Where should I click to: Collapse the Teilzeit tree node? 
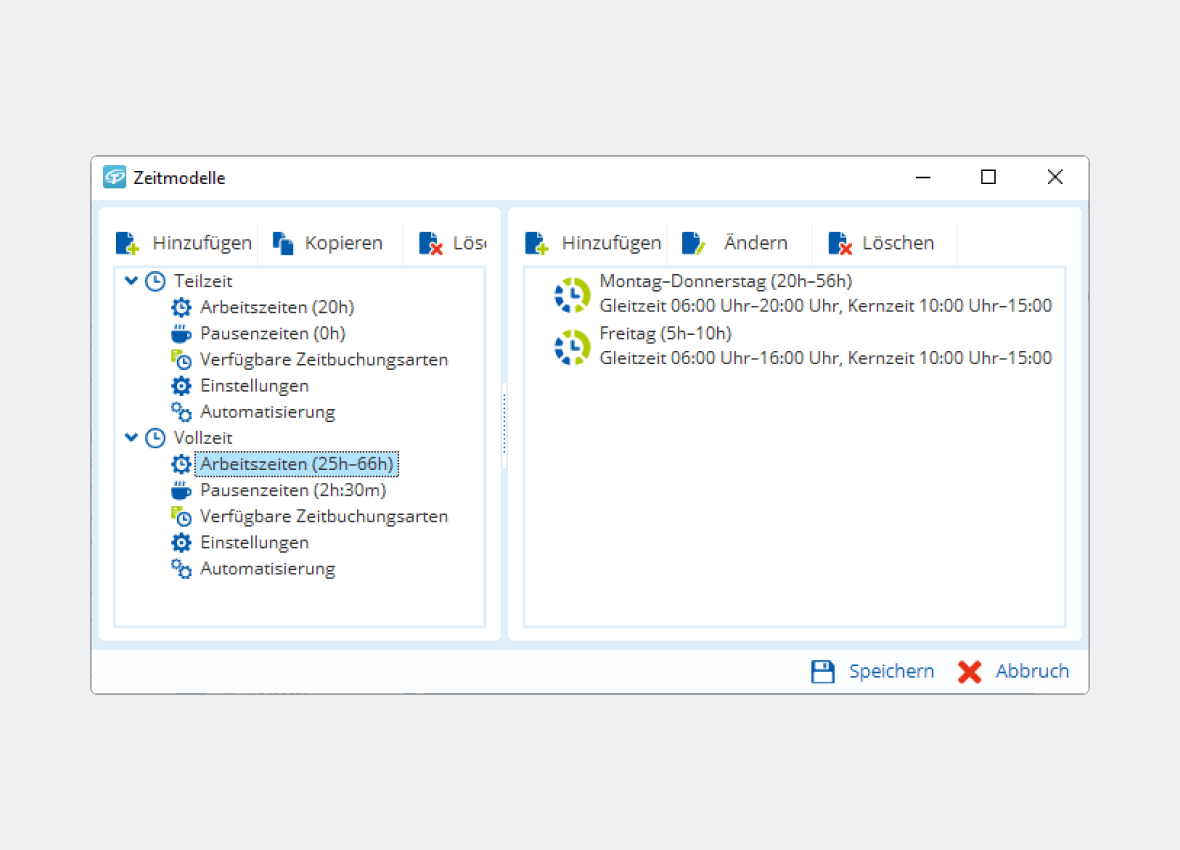coord(131,281)
